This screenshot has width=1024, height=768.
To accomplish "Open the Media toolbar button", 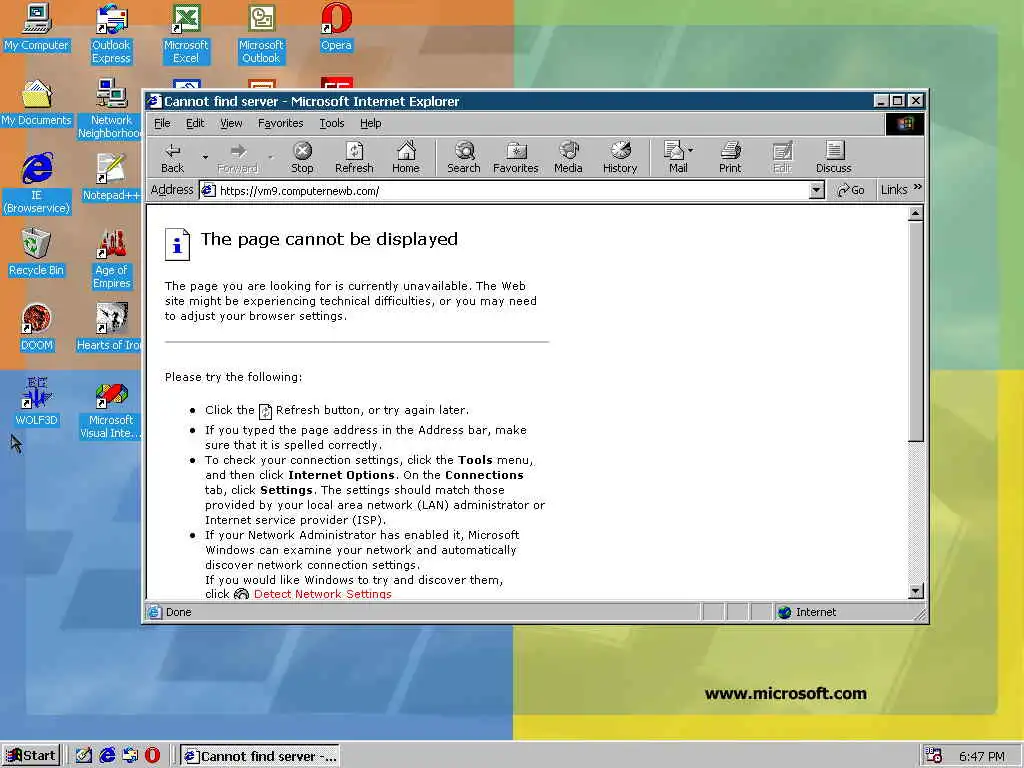I will (x=568, y=157).
